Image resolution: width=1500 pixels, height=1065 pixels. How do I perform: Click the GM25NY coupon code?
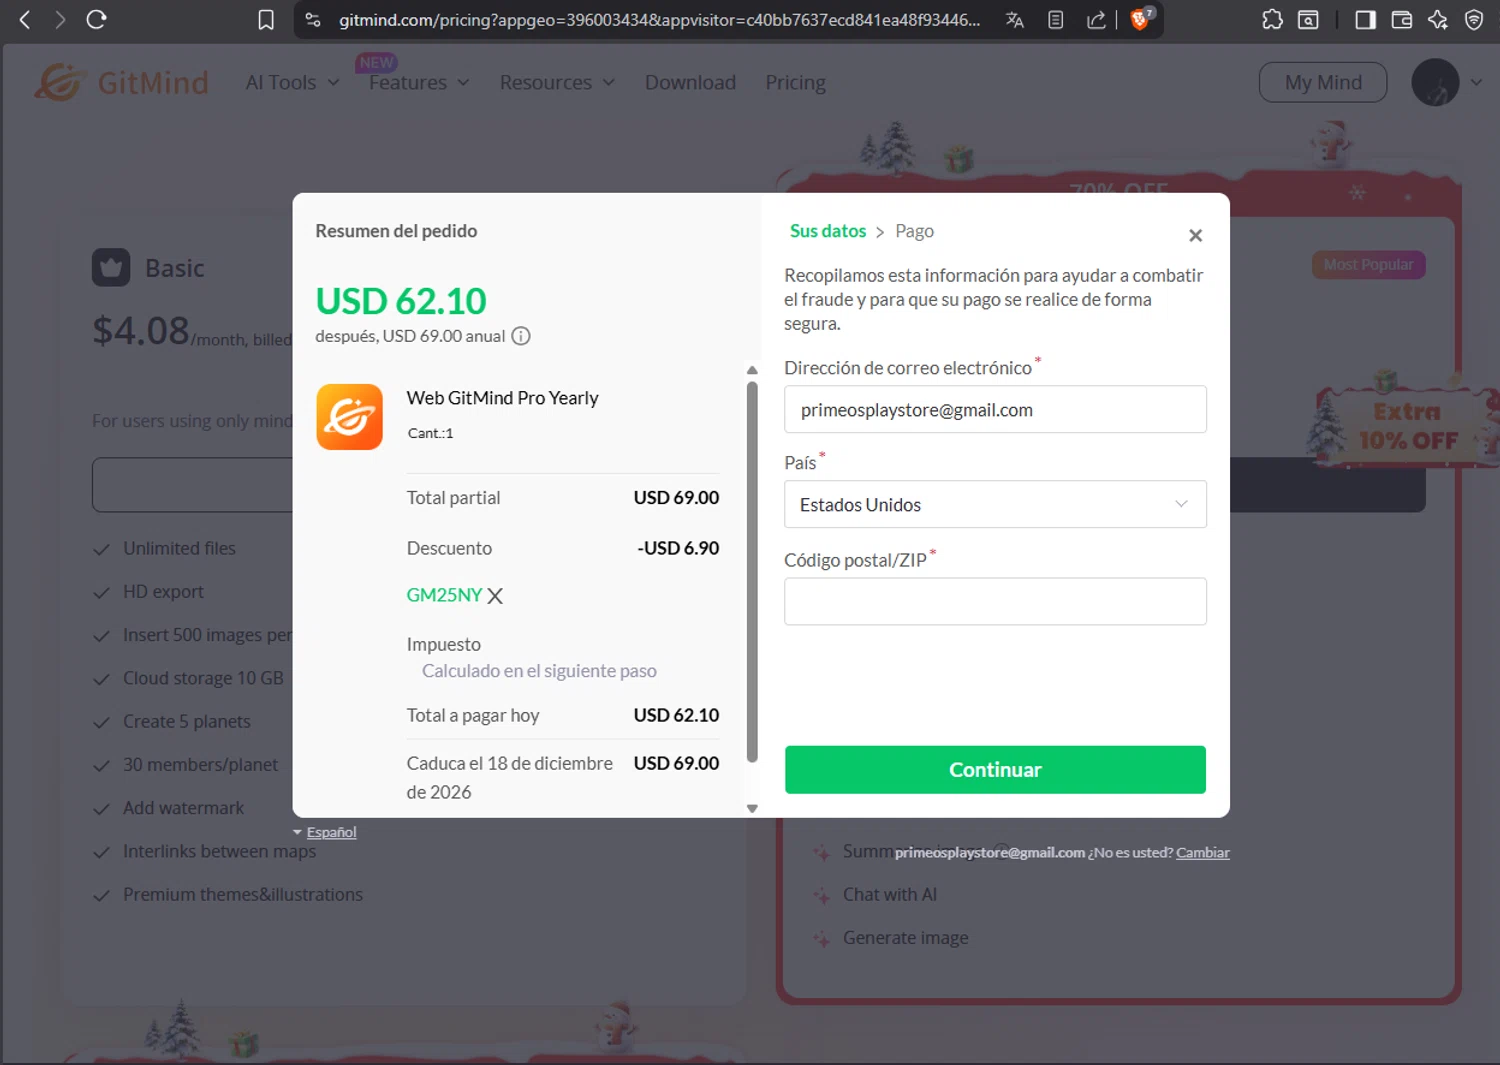tap(444, 595)
